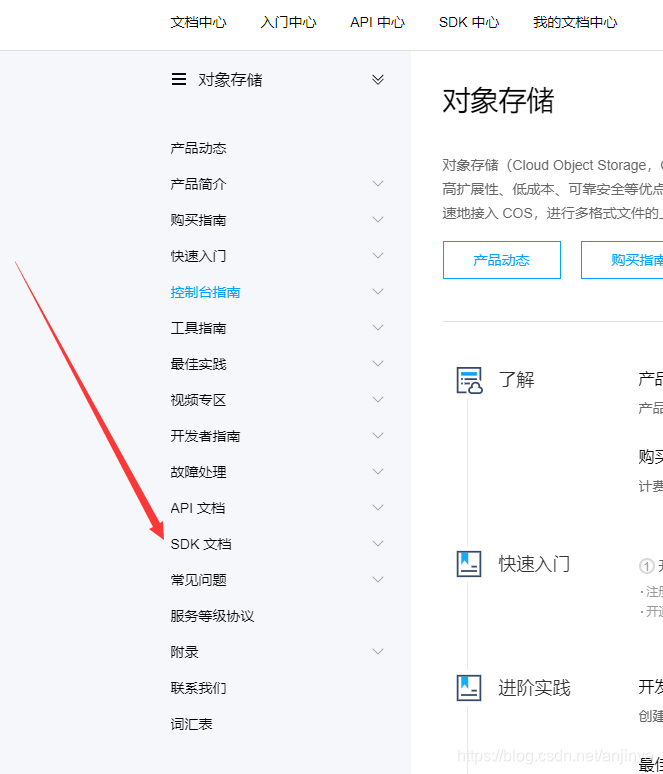Select 附录 in the sidebar

click(185, 653)
